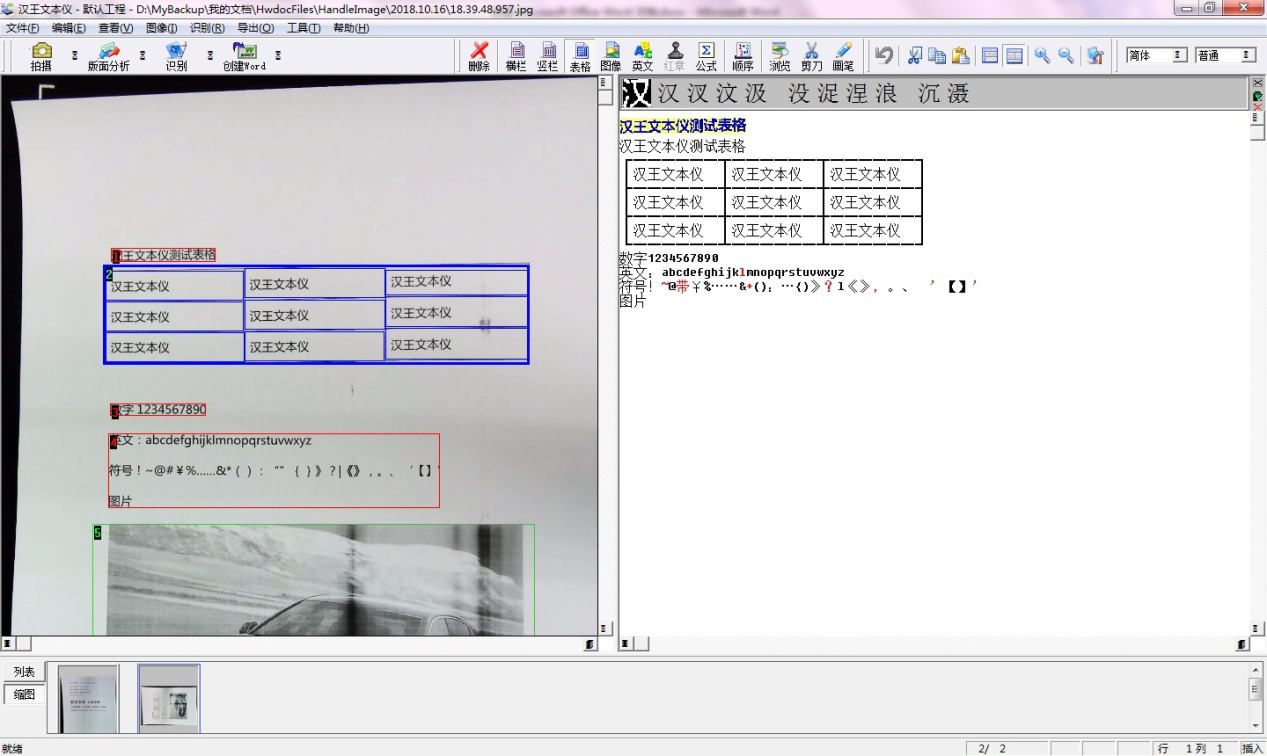This screenshot has width=1267, height=756.
Task: Click the undo arrow icon
Action: [884, 56]
